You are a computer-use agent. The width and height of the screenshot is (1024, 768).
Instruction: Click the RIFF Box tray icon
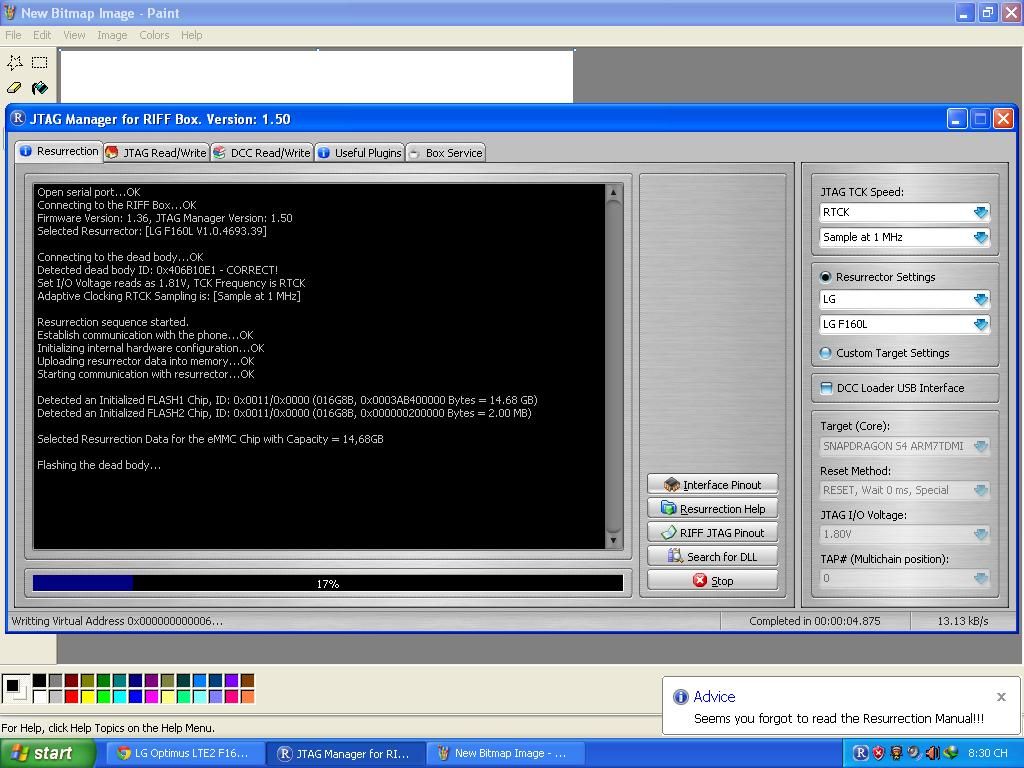click(x=861, y=753)
